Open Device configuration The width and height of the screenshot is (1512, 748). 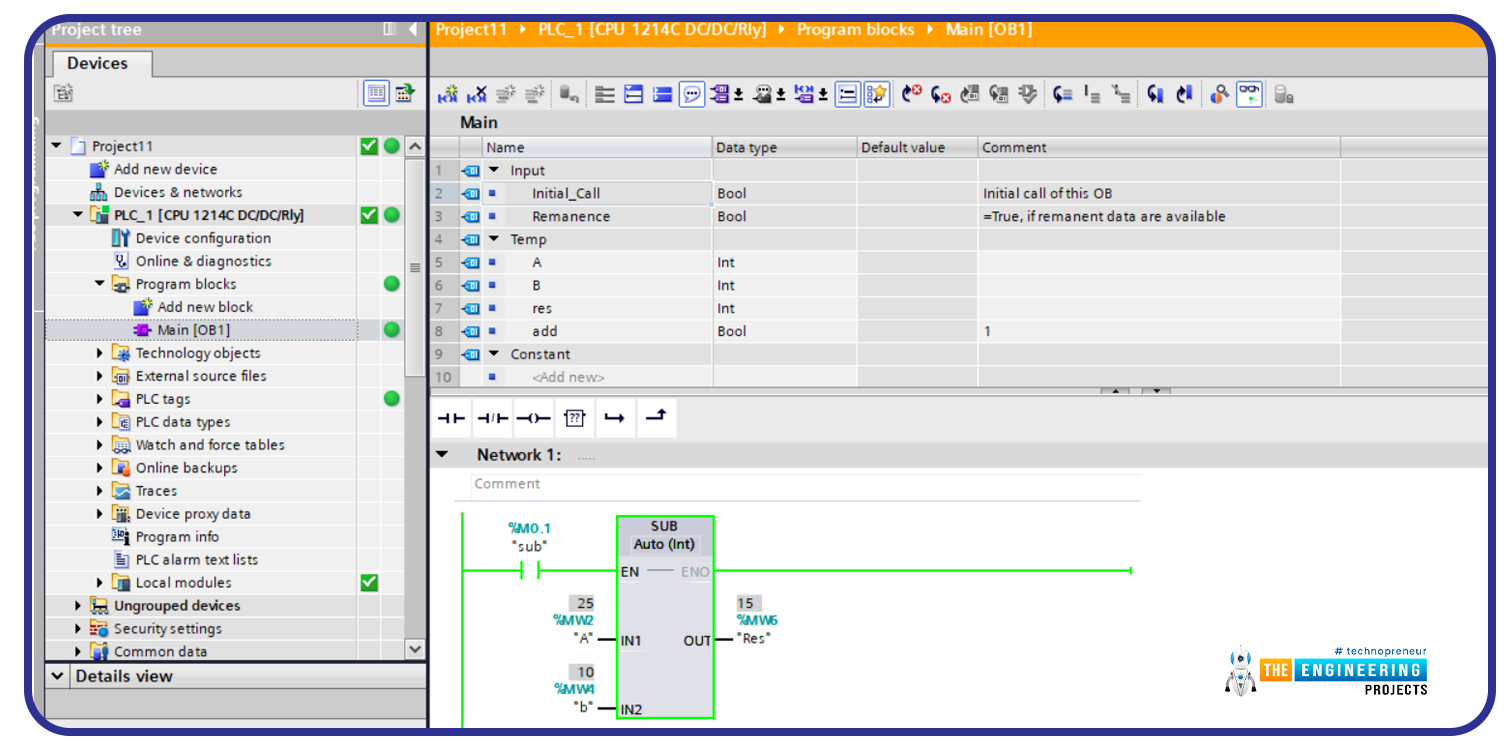tap(203, 238)
